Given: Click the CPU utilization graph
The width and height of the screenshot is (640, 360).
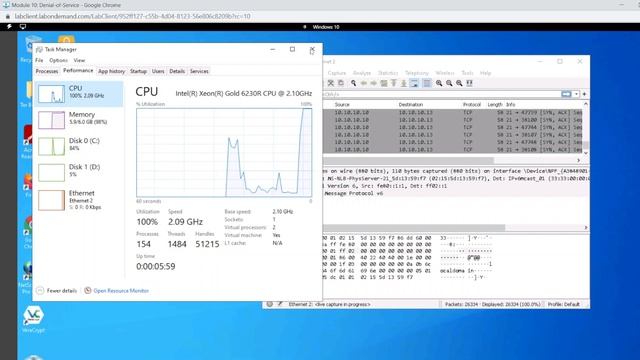Looking at the screenshot, I should pos(224,153).
